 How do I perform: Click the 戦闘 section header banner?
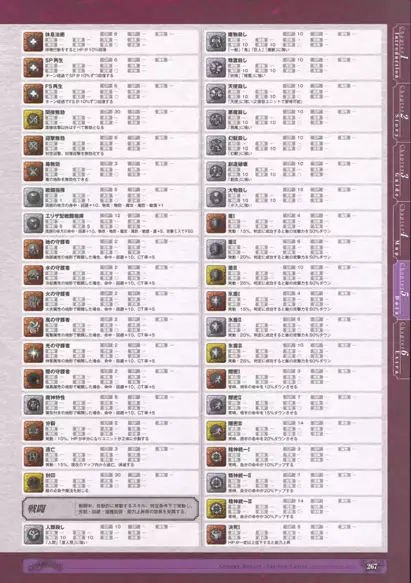click(x=110, y=508)
